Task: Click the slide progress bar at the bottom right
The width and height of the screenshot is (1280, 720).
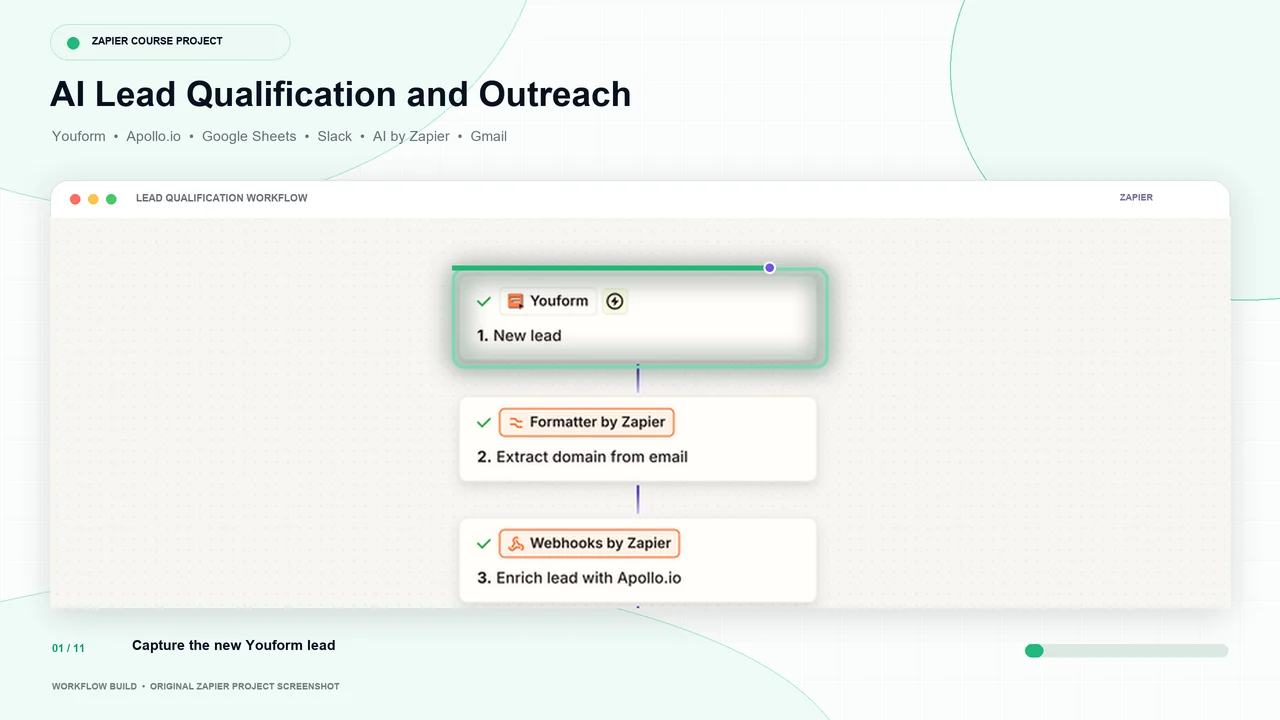Action: click(1126, 651)
